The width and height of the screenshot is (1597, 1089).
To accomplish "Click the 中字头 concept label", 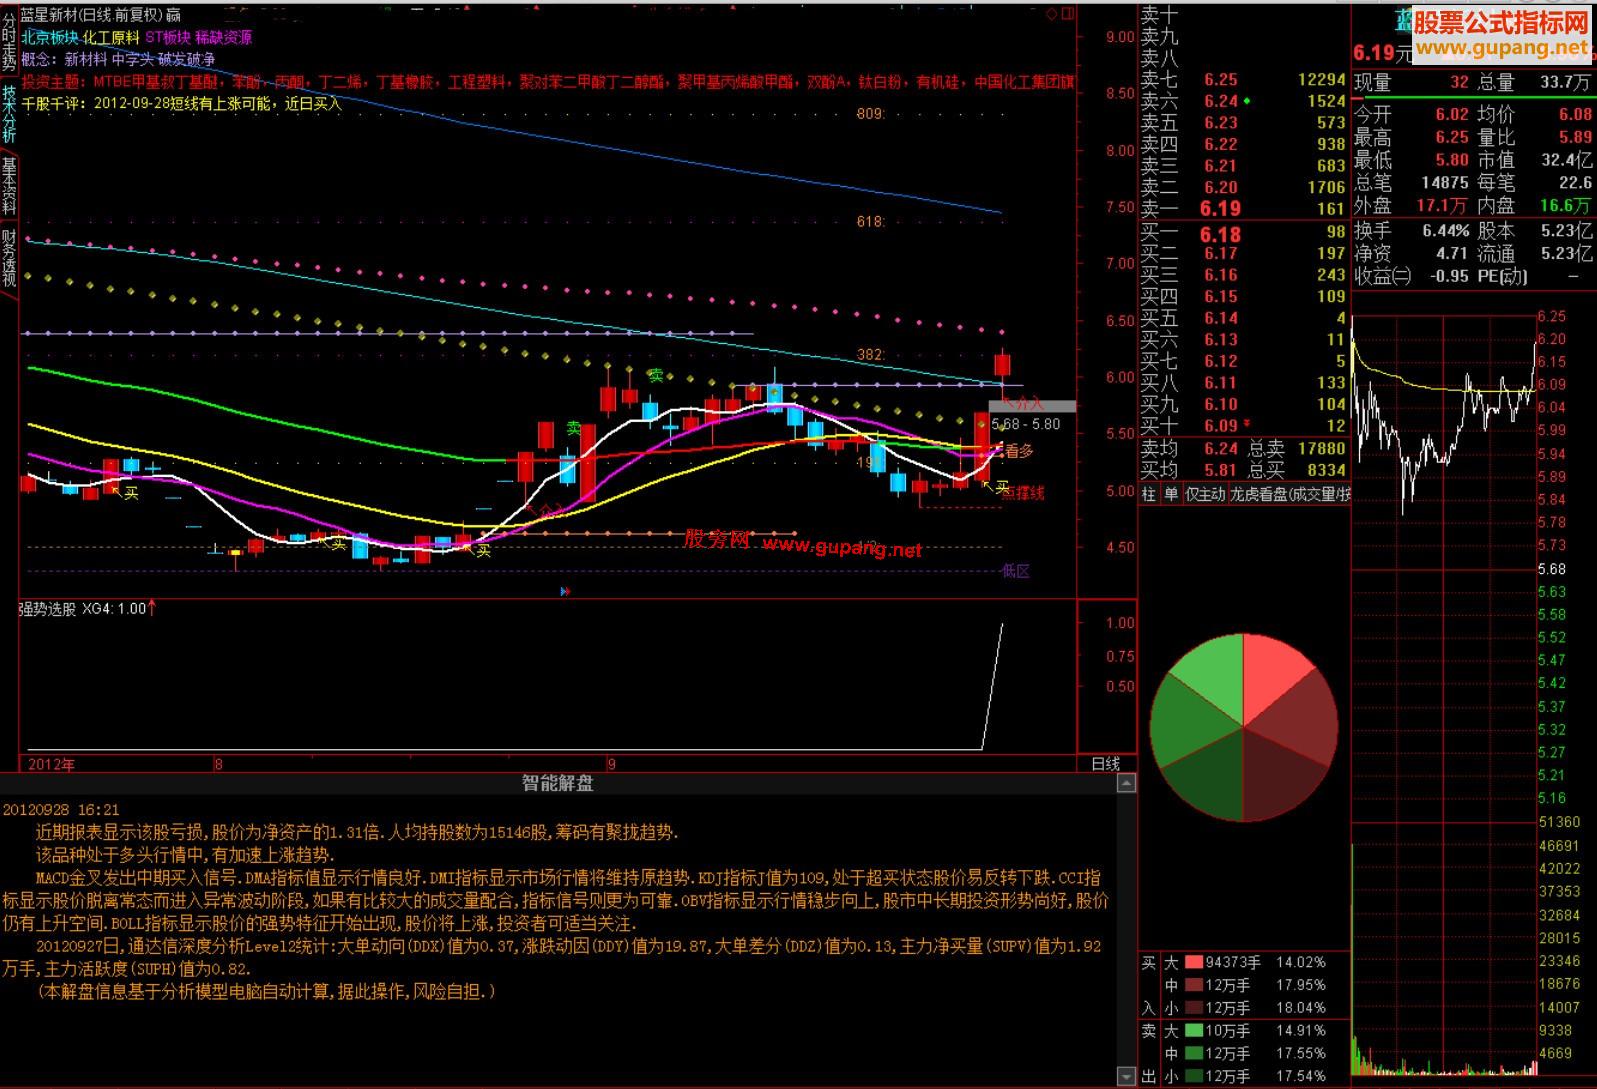I will tap(134, 59).
